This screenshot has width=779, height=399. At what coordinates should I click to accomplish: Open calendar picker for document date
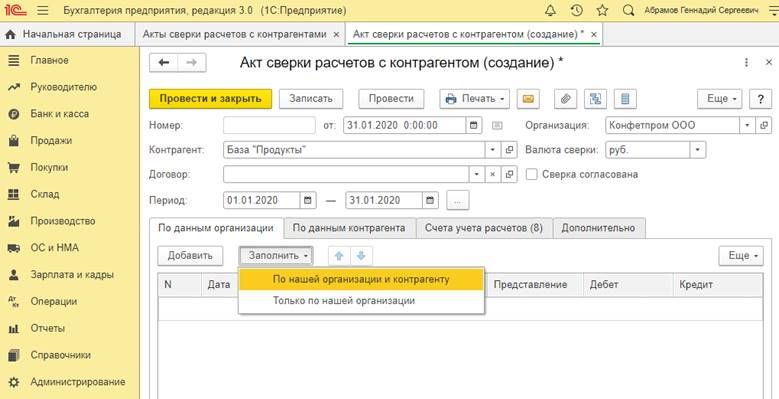click(473, 126)
